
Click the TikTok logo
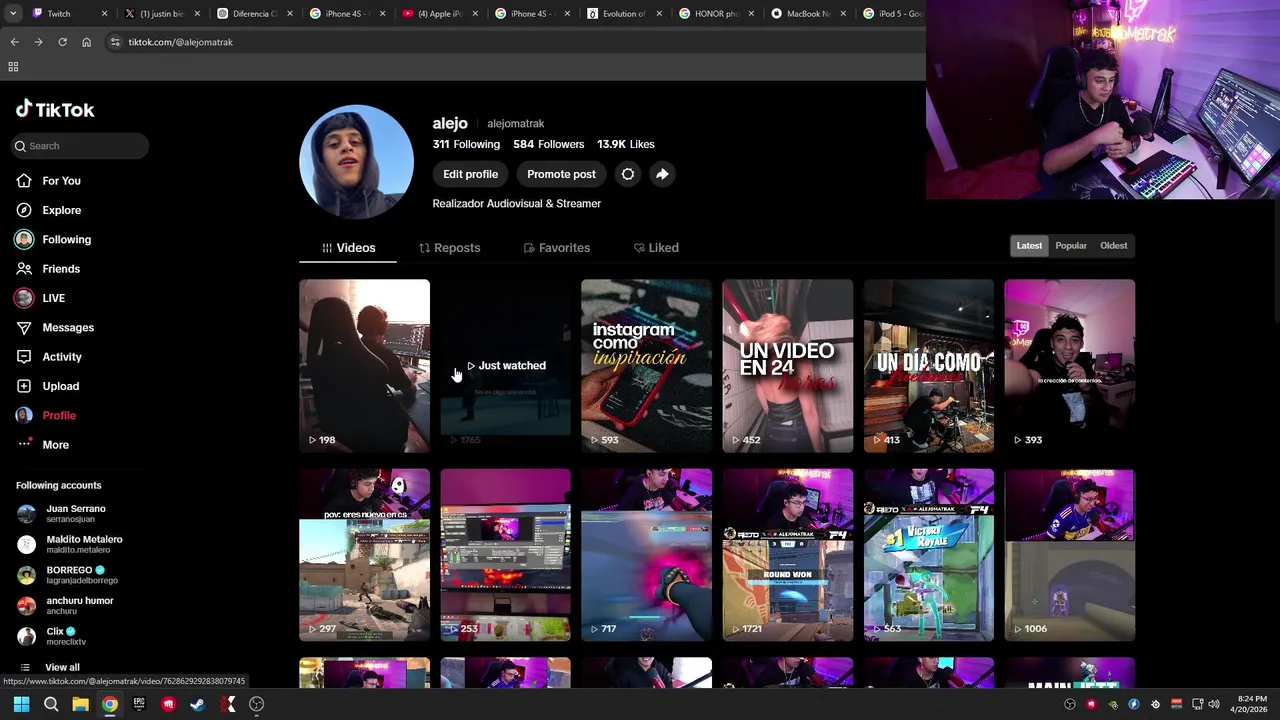point(55,110)
